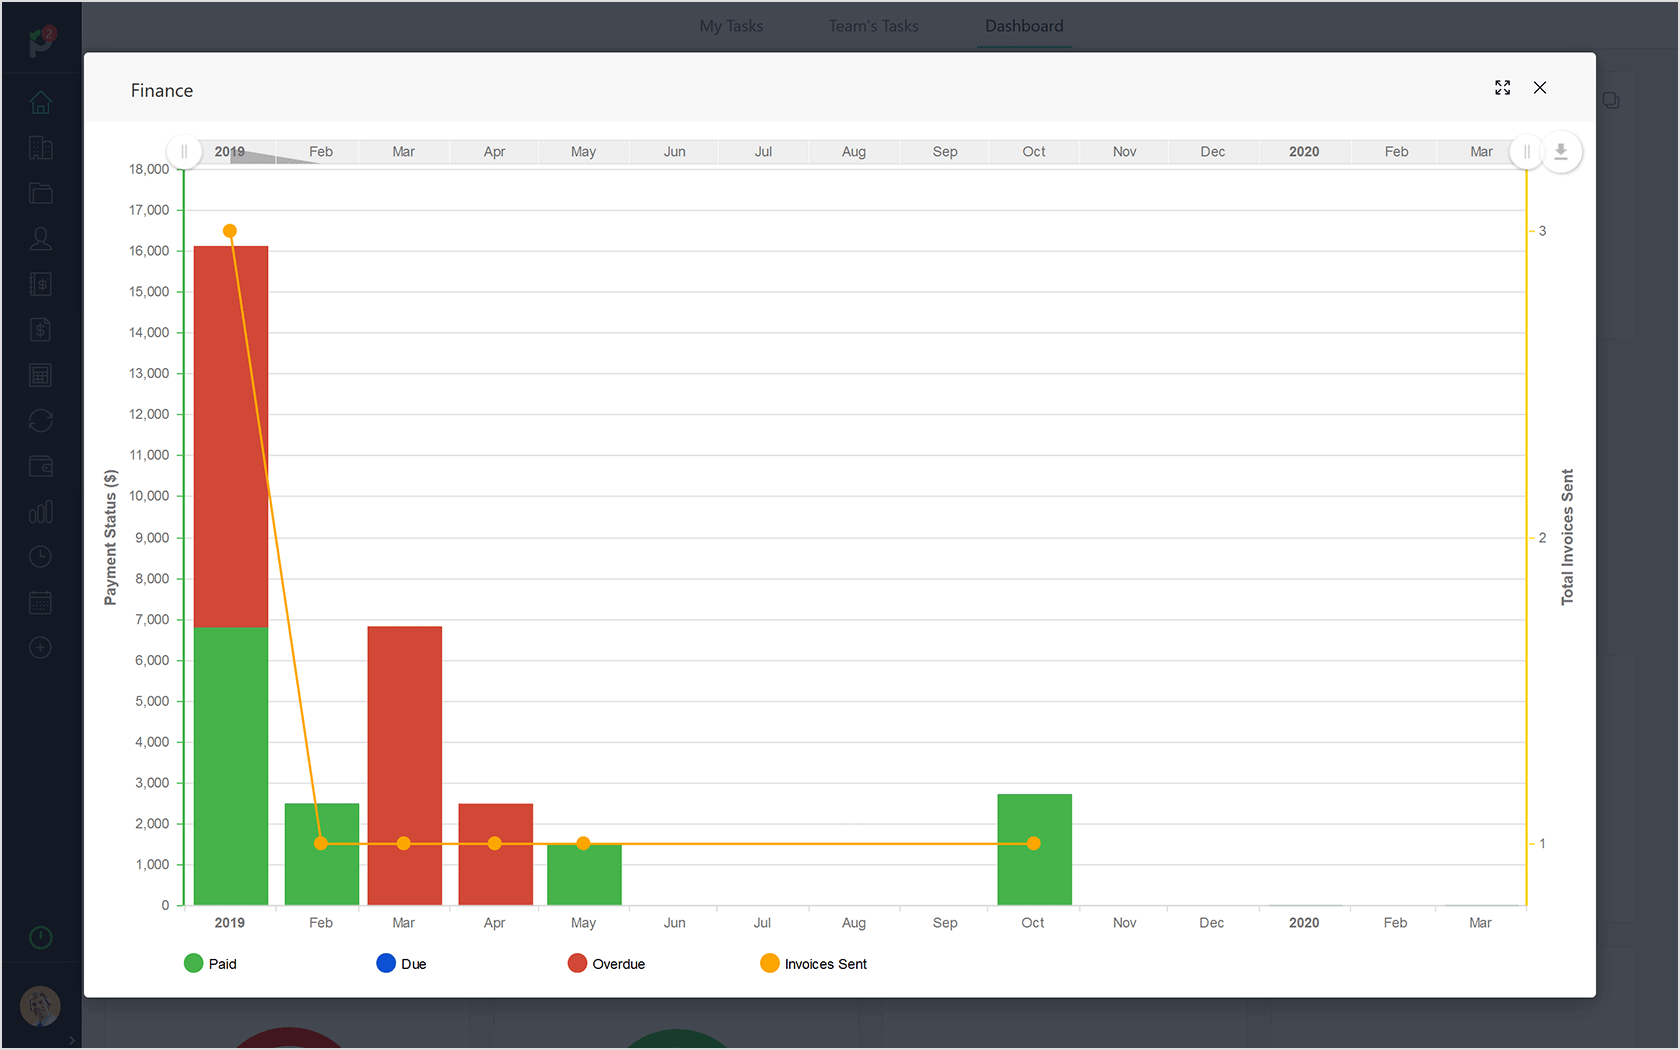The height and width of the screenshot is (1050, 1680).
Task: Open the Calculator icon in the sidebar
Action: pyautogui.click(x=40, y=374)
